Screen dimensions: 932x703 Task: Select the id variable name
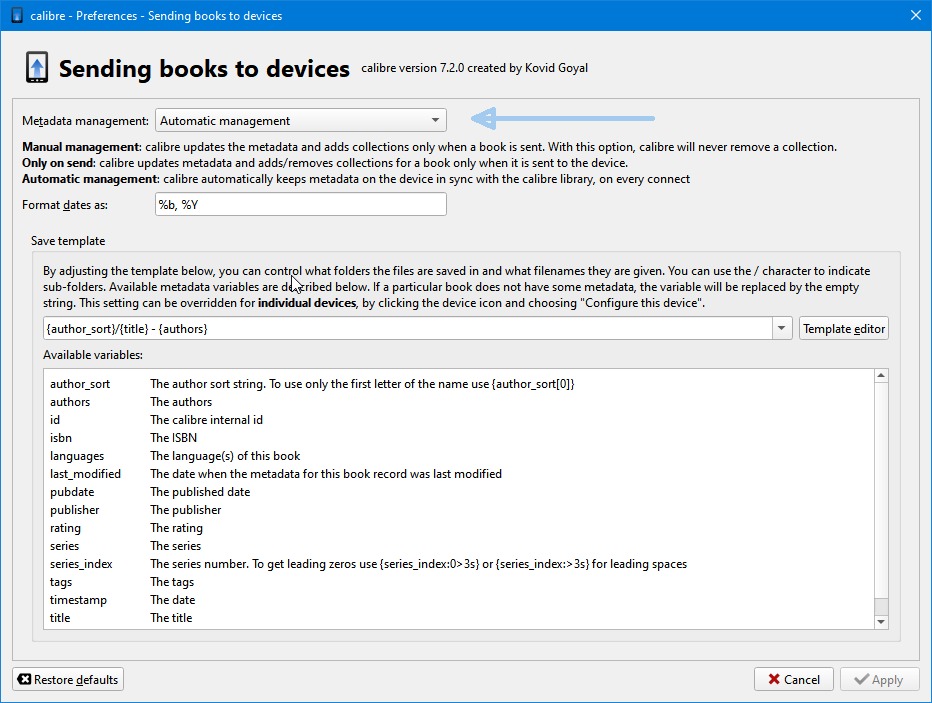(x=55, y=420)
